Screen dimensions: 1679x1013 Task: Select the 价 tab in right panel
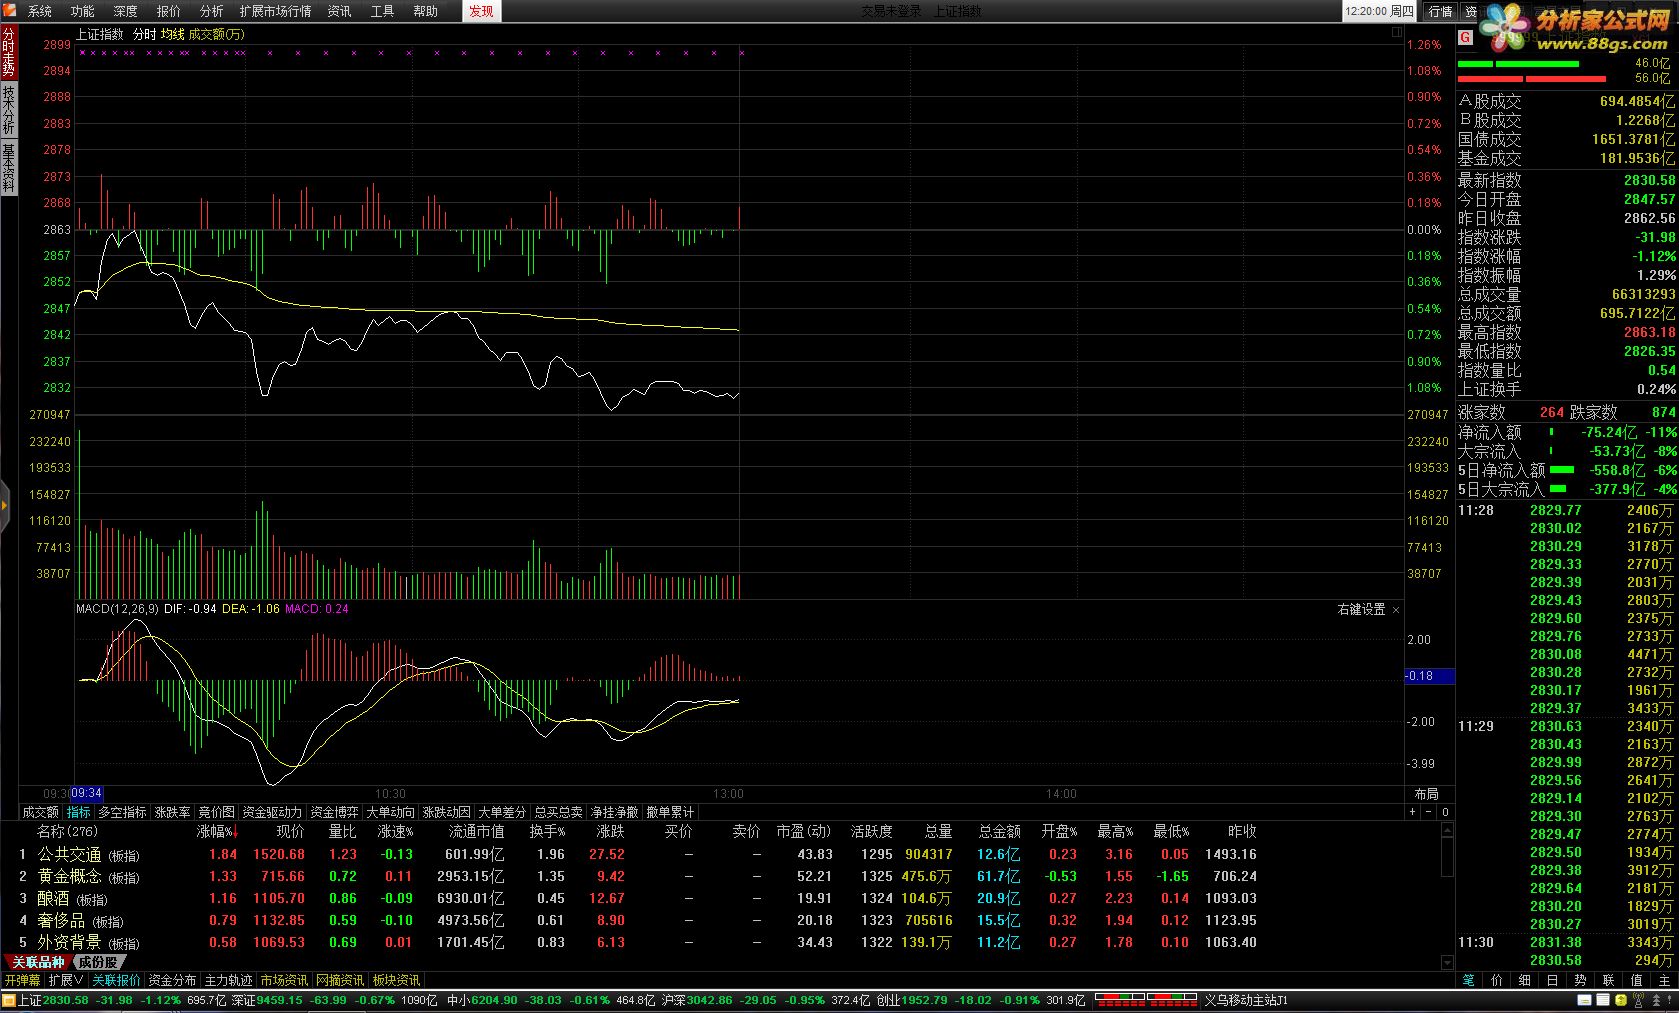1496,980
